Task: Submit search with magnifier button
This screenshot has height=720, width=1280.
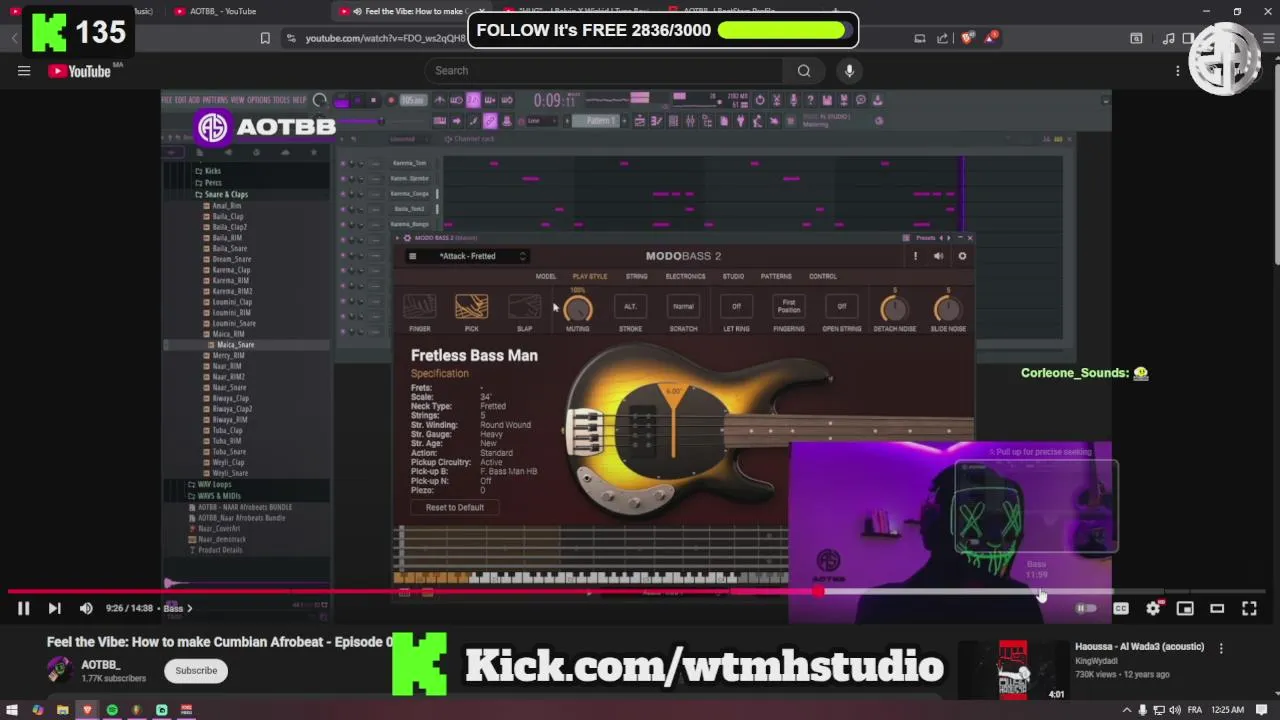Action: click(804, 71)
